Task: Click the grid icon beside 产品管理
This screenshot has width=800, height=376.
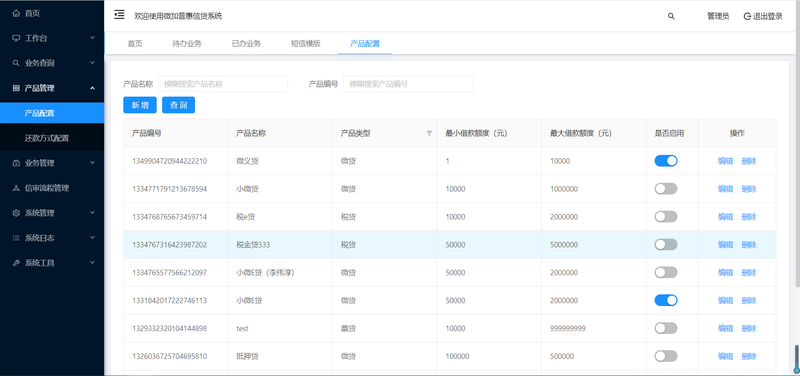Action: coord(16,88)
